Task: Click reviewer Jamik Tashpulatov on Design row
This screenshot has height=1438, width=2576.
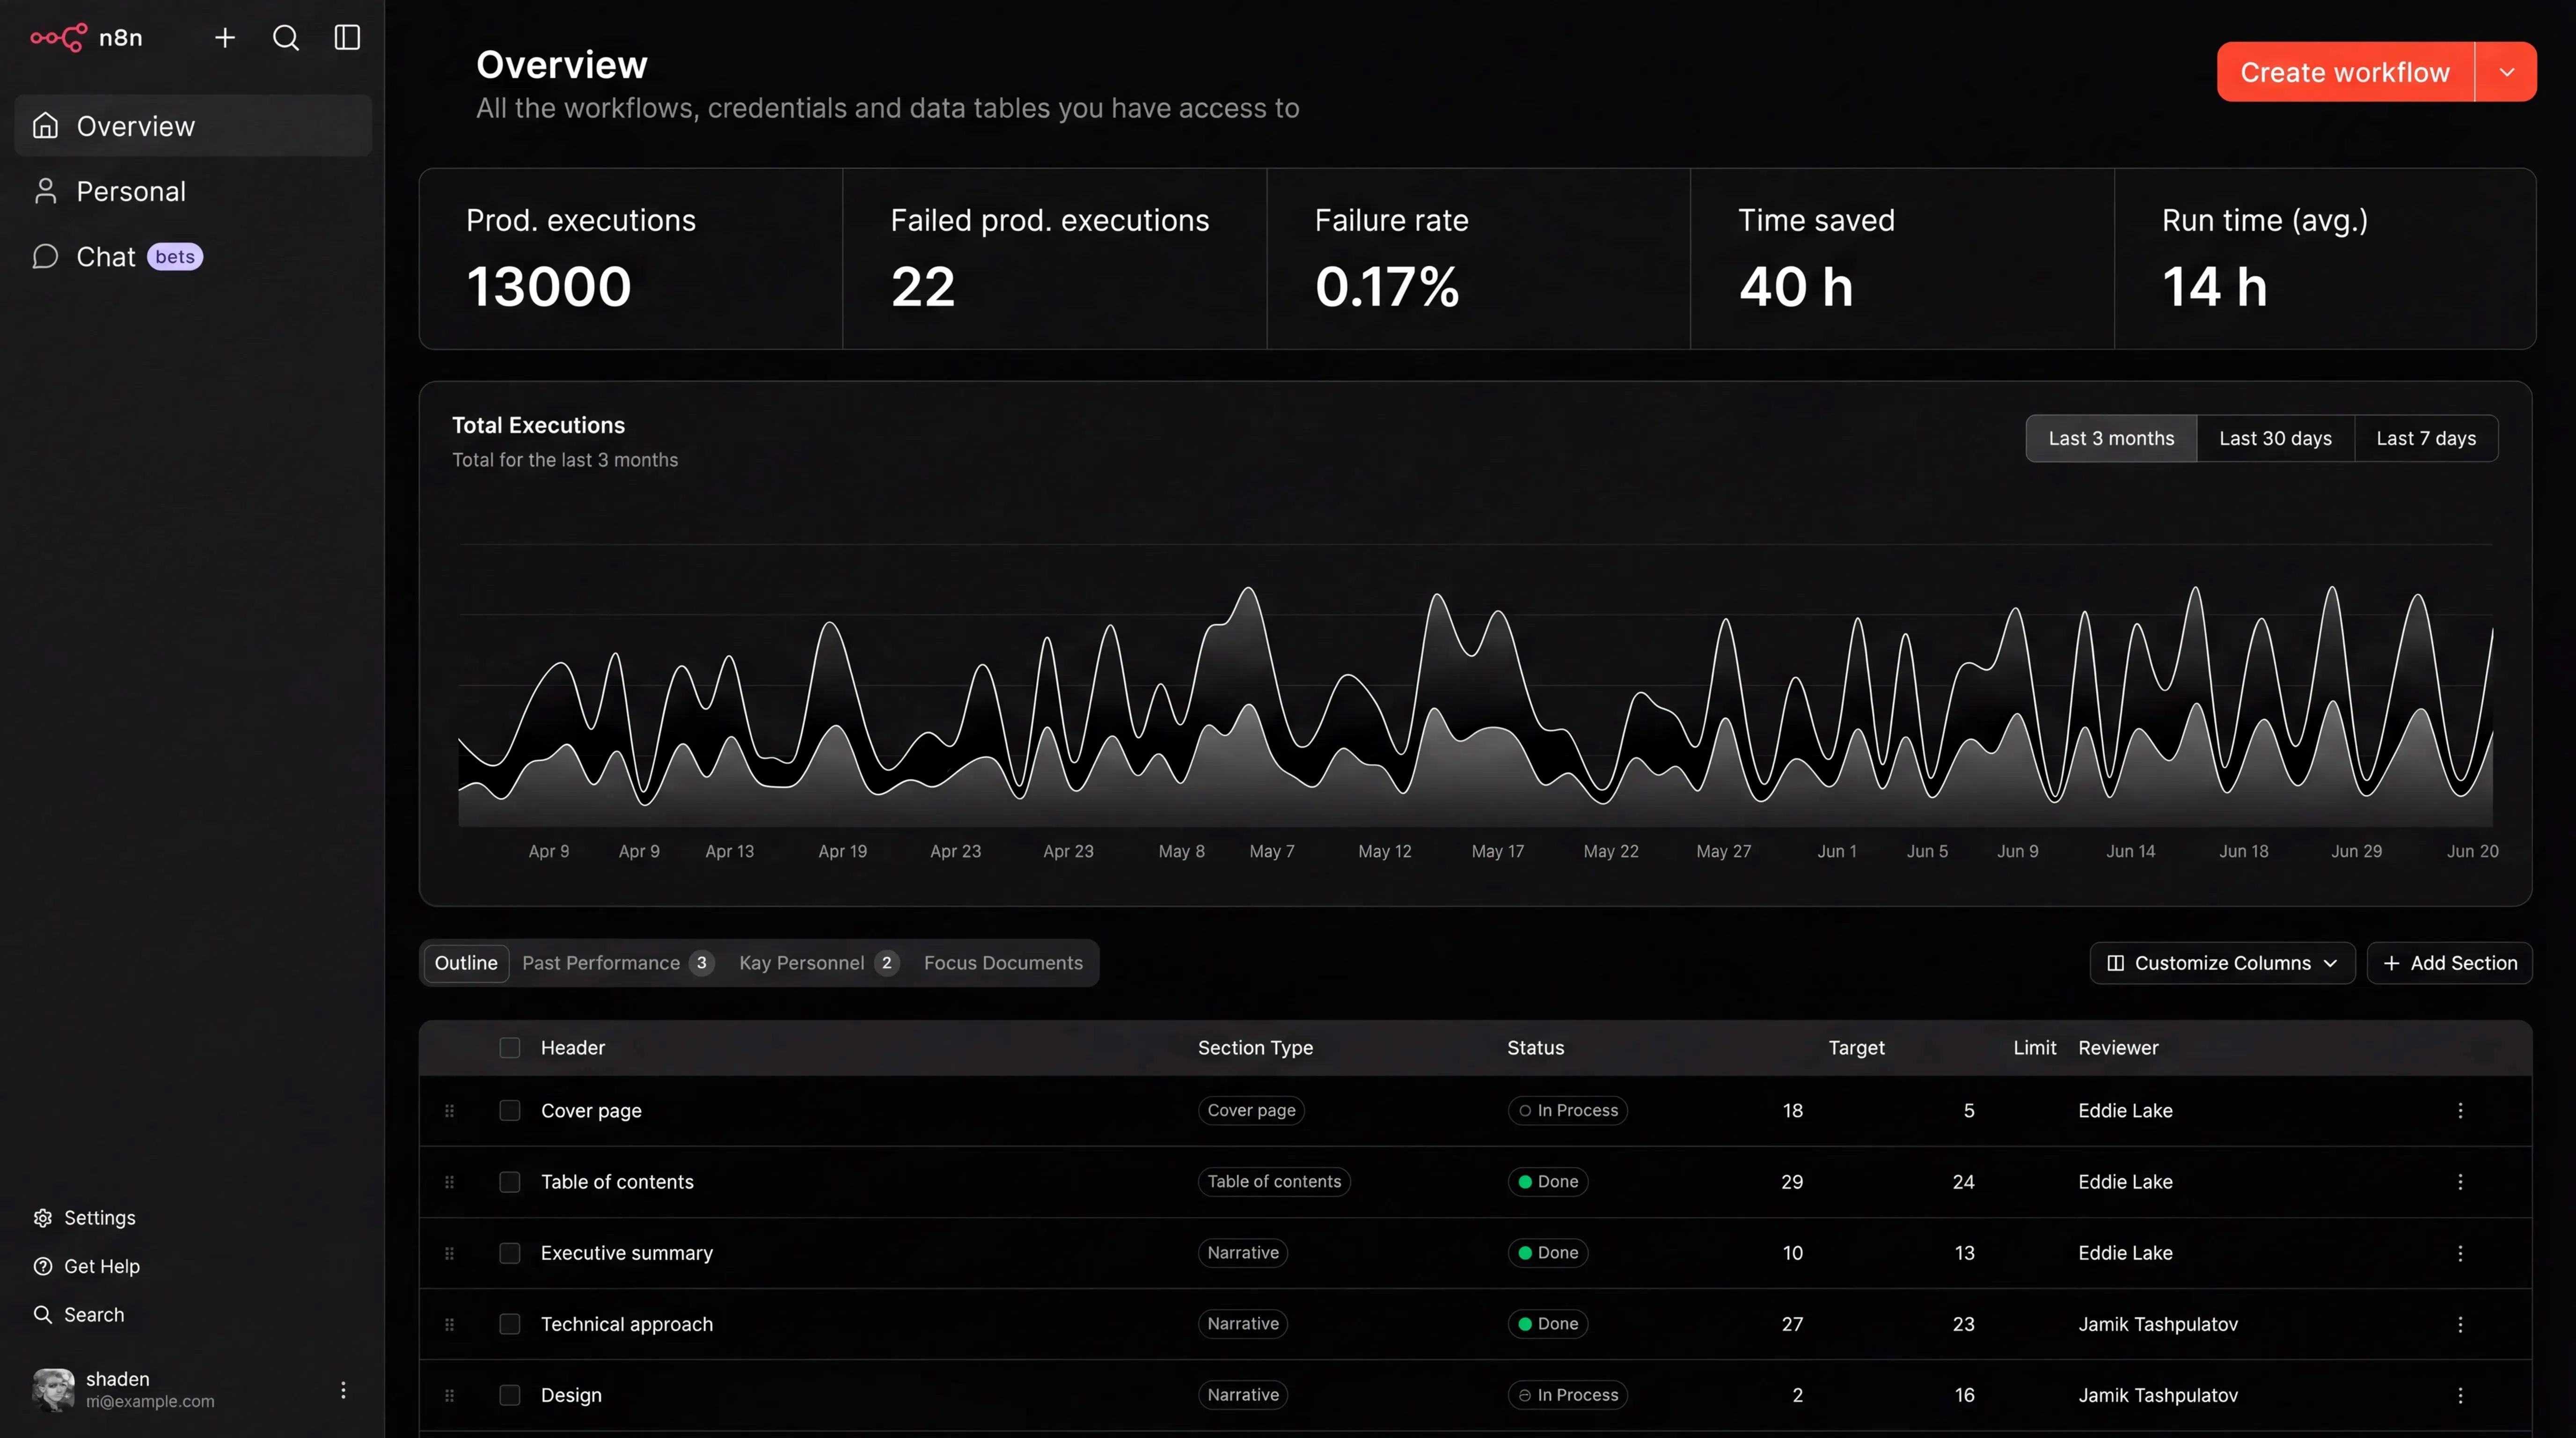Action: coord(2158,1395)
